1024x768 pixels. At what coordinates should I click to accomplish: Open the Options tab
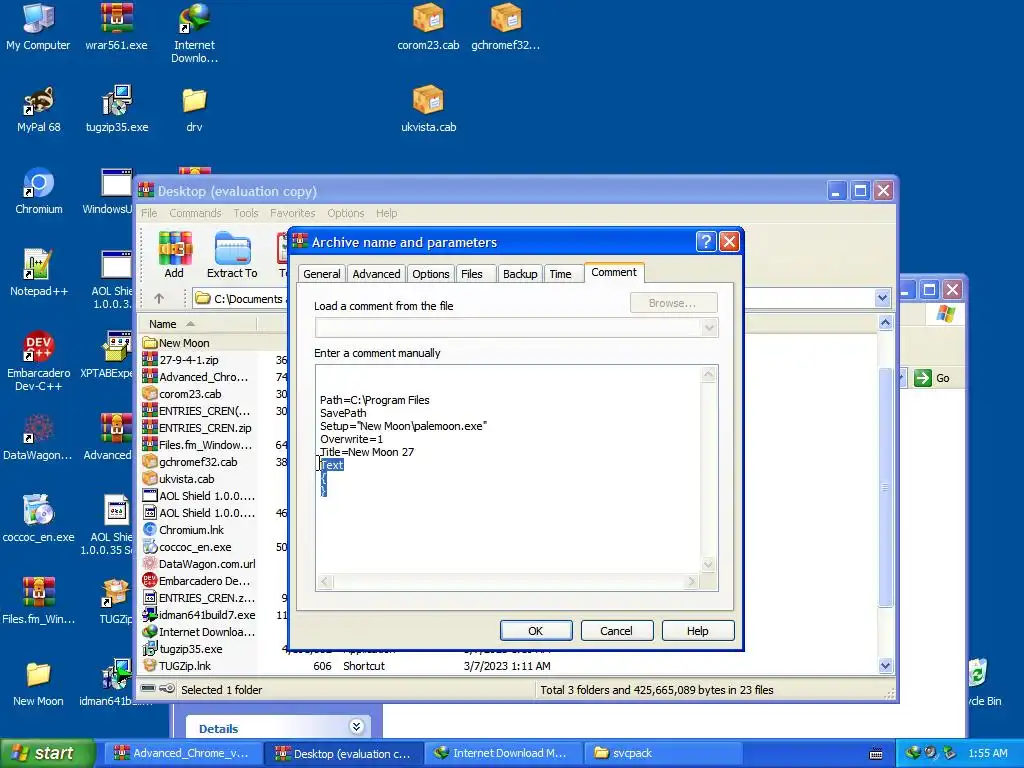pyautogui.click(x=430, y=274)
